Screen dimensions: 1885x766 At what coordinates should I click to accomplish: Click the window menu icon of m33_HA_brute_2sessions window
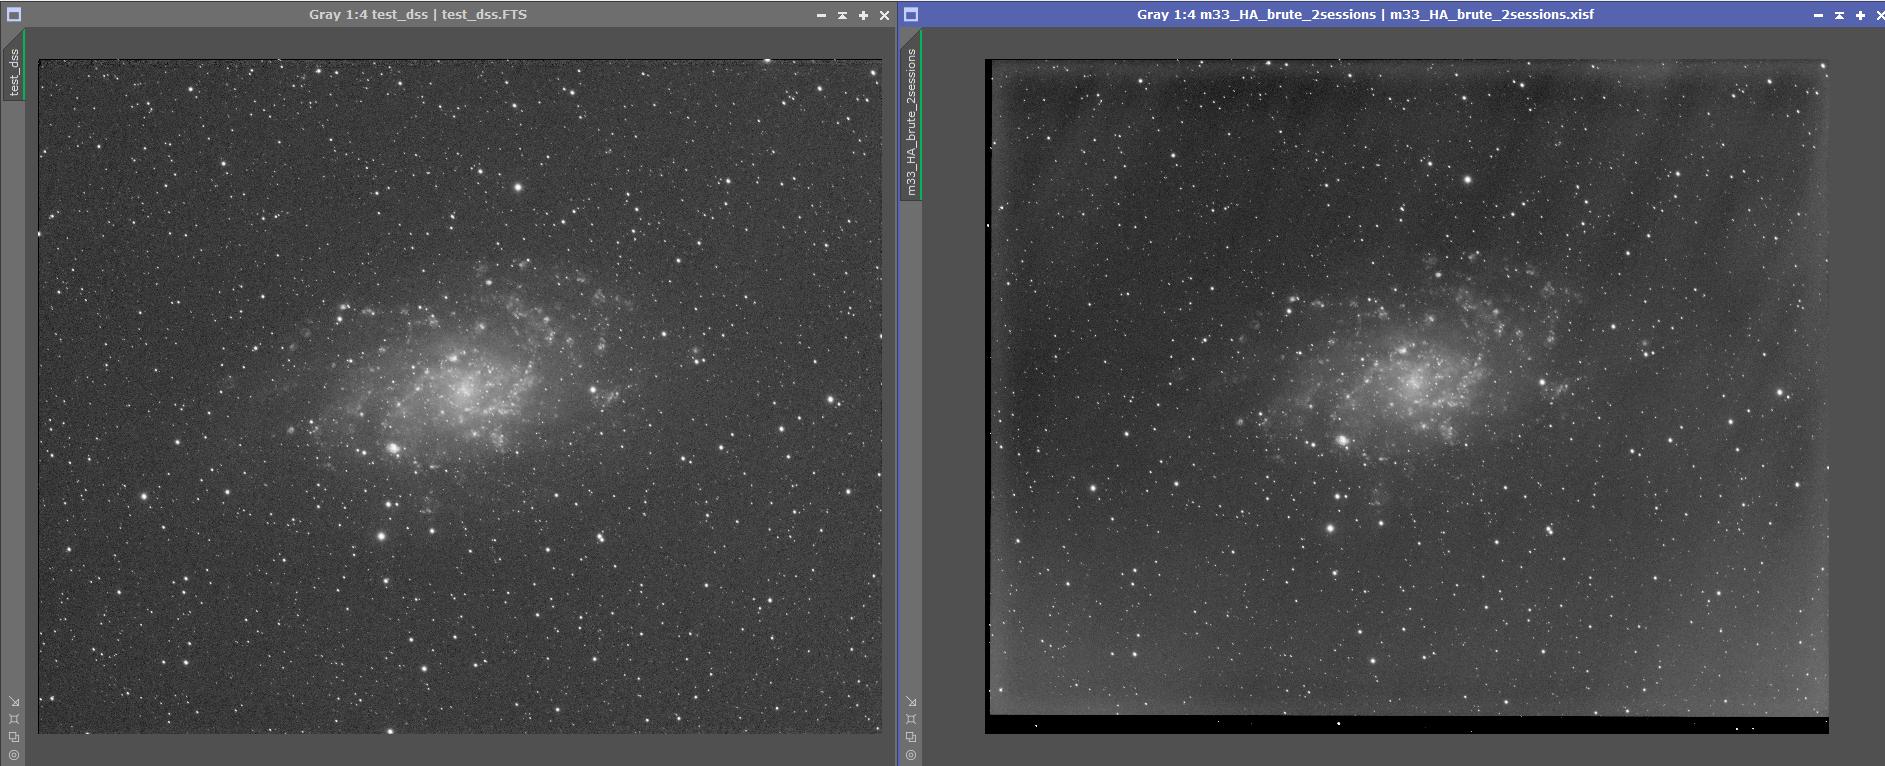pyautogui.click(x=911, y=15)
